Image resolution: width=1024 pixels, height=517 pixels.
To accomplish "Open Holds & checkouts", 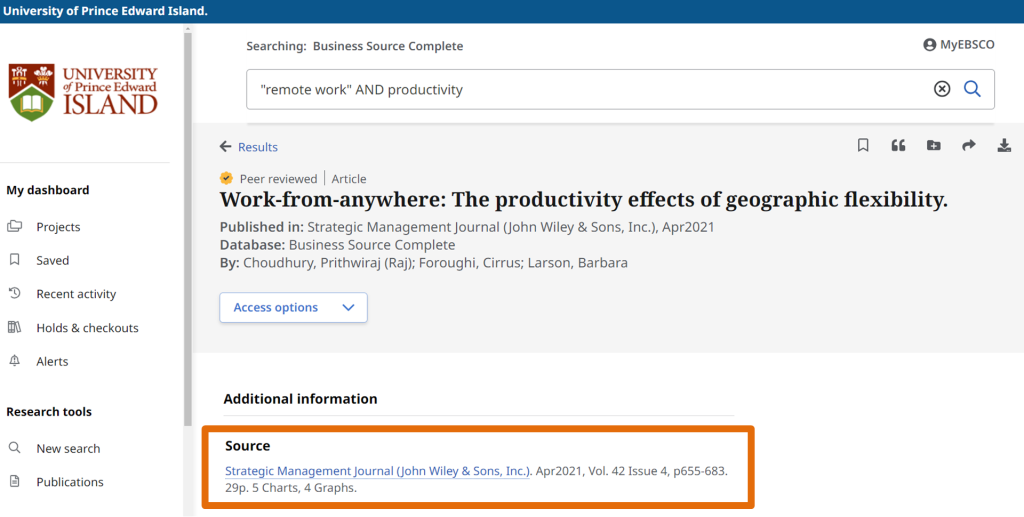I will click(x=87, y=328).
